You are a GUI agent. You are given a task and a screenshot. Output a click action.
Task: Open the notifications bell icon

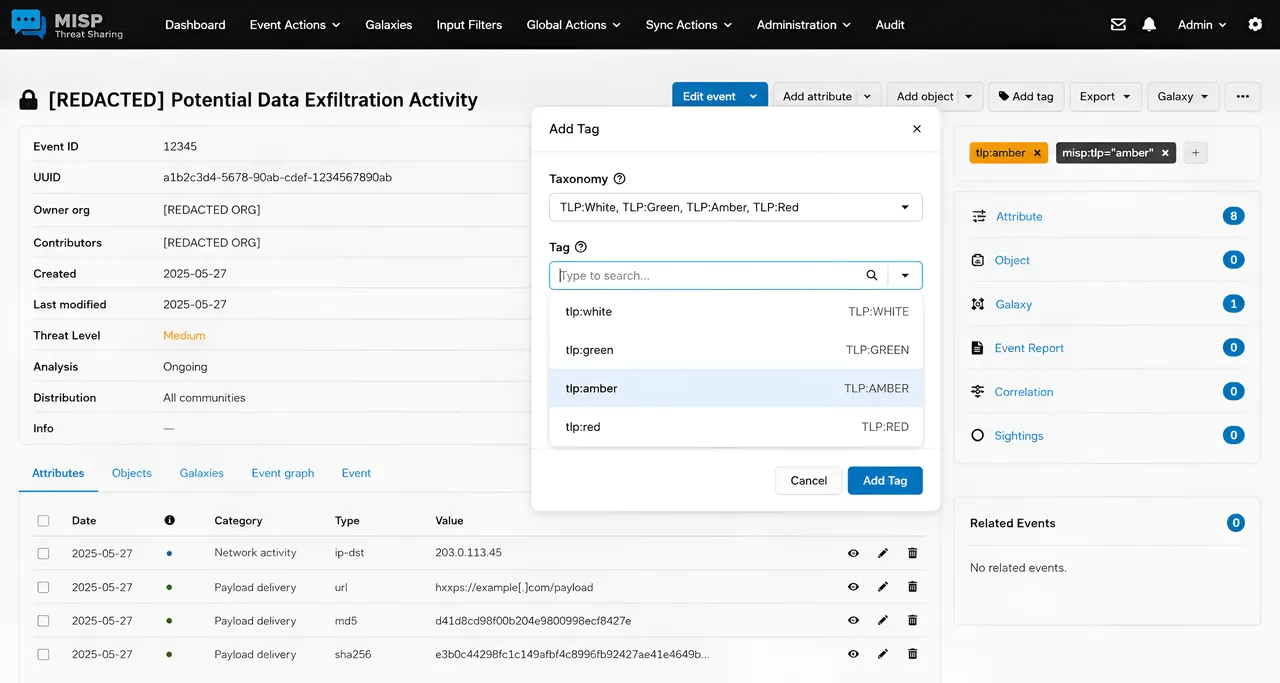(x=1149, y=25)
